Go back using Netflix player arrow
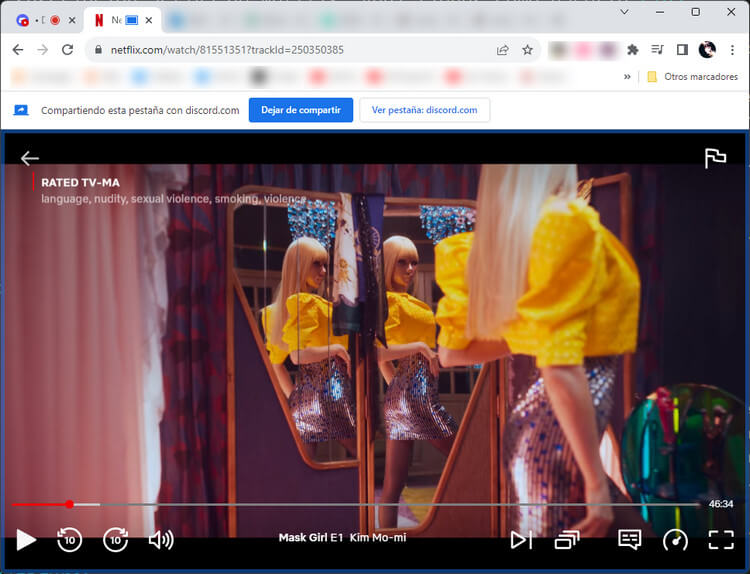750x574 pixels. 30,158
